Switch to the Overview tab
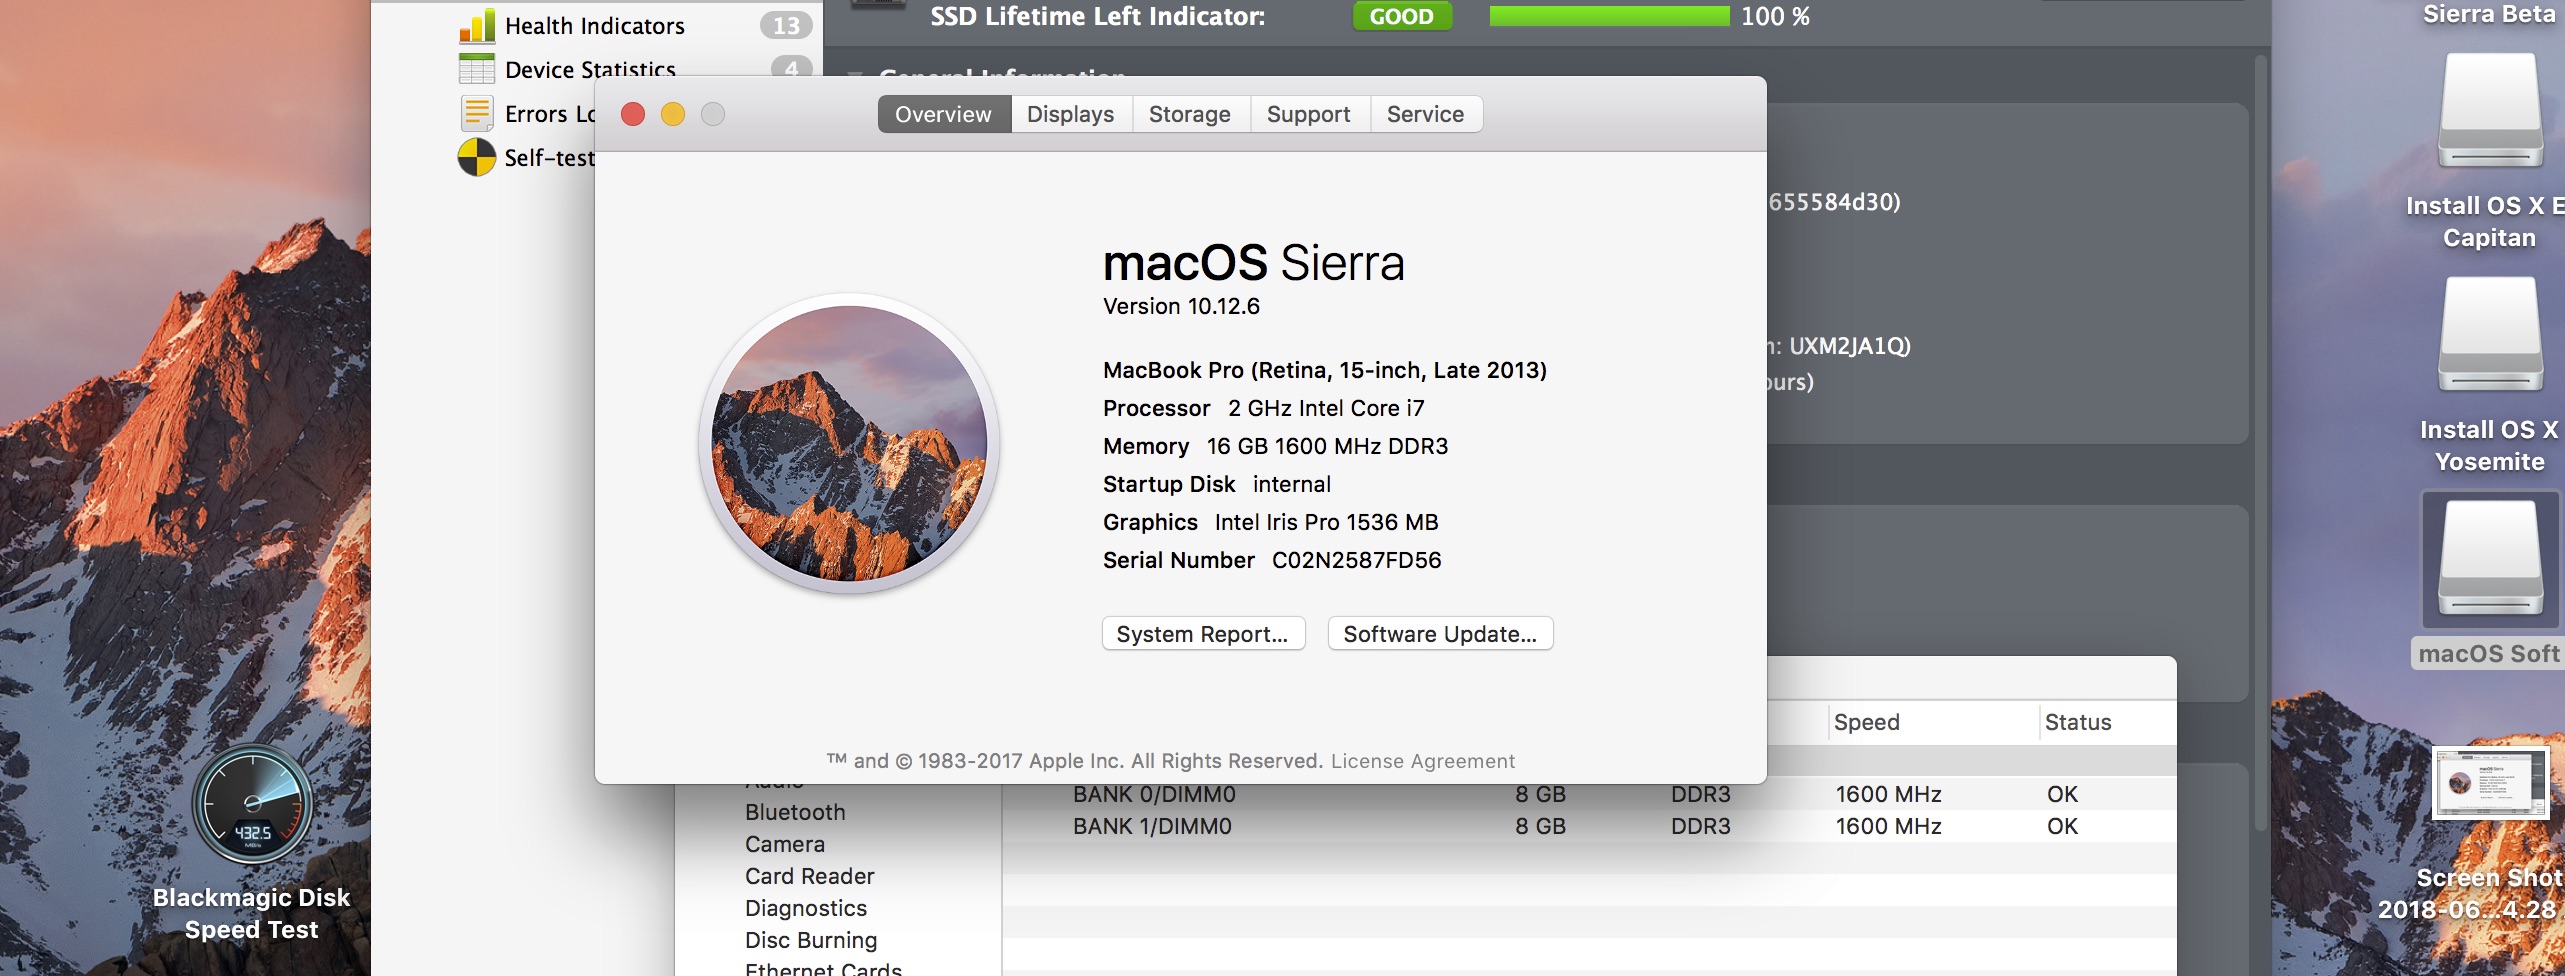 [x=943, y=114]
